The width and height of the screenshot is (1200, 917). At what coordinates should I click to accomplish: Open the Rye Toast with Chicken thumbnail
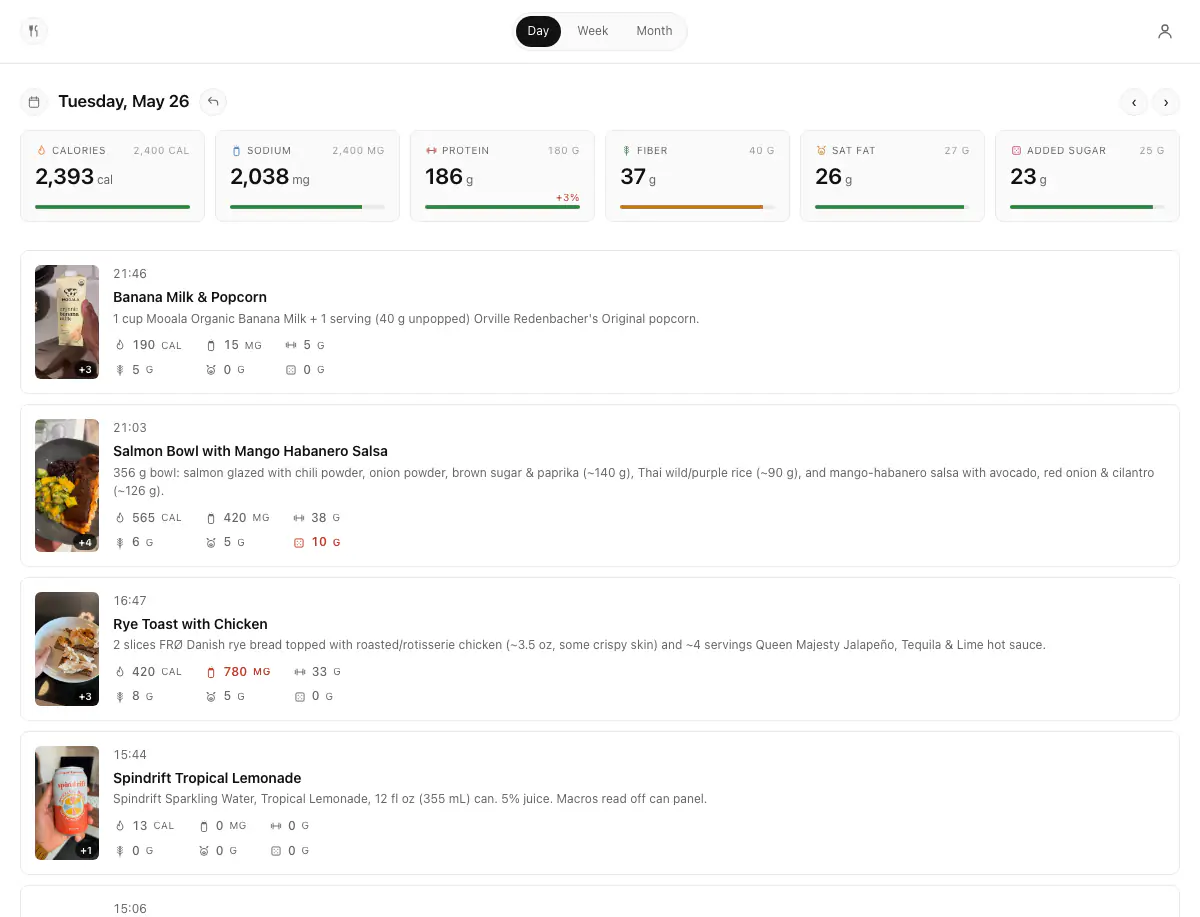(67, 649)
